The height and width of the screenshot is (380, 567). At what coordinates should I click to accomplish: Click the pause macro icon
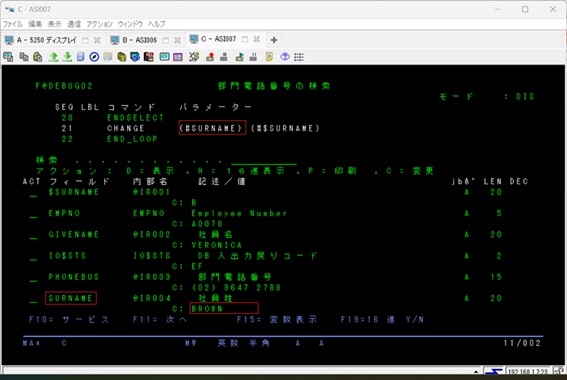coord(253,57)
